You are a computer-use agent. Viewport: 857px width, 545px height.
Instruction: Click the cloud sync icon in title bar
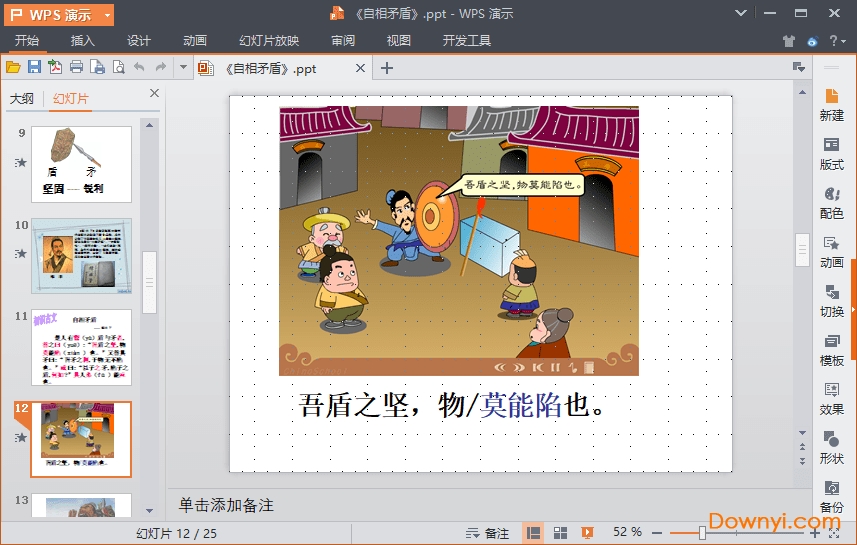[x=813, y=41]
